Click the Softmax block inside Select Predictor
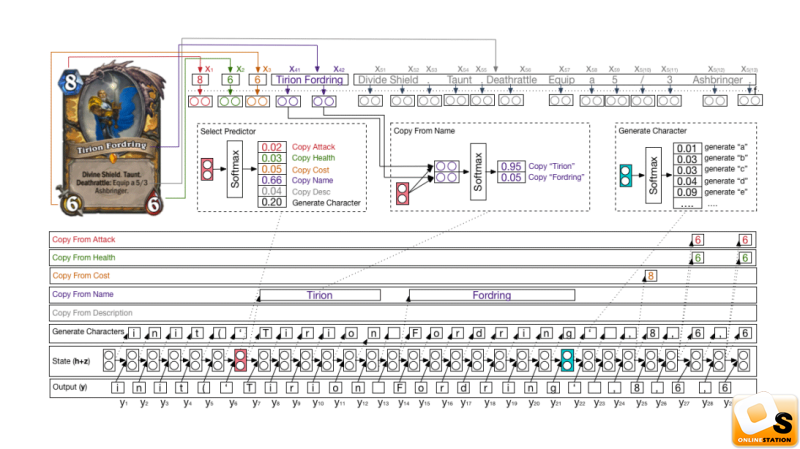 coord(235,169)
